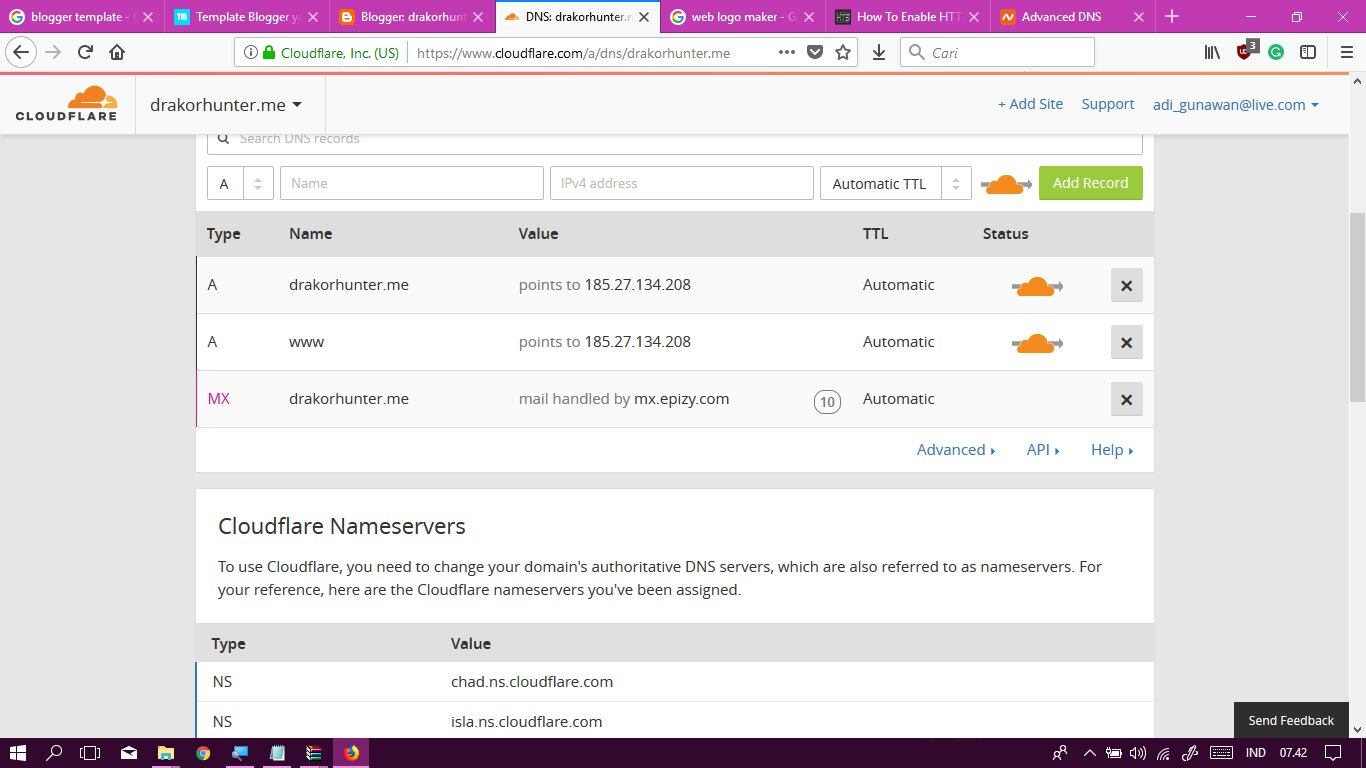This screenshot has height=768, width=1366.
Task: Show hidden system tray icons
Action: pos(1089,753)
